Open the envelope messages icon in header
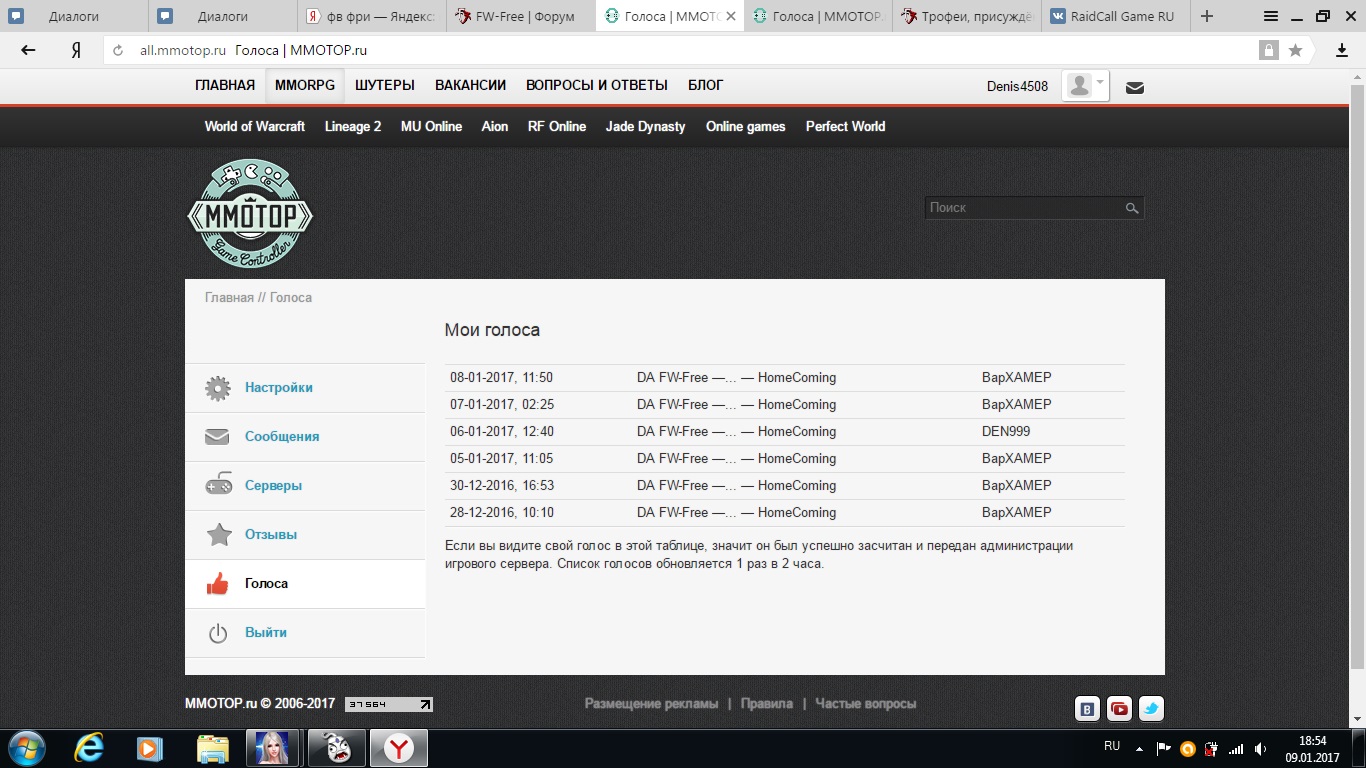 click(x=1134, y=87)
